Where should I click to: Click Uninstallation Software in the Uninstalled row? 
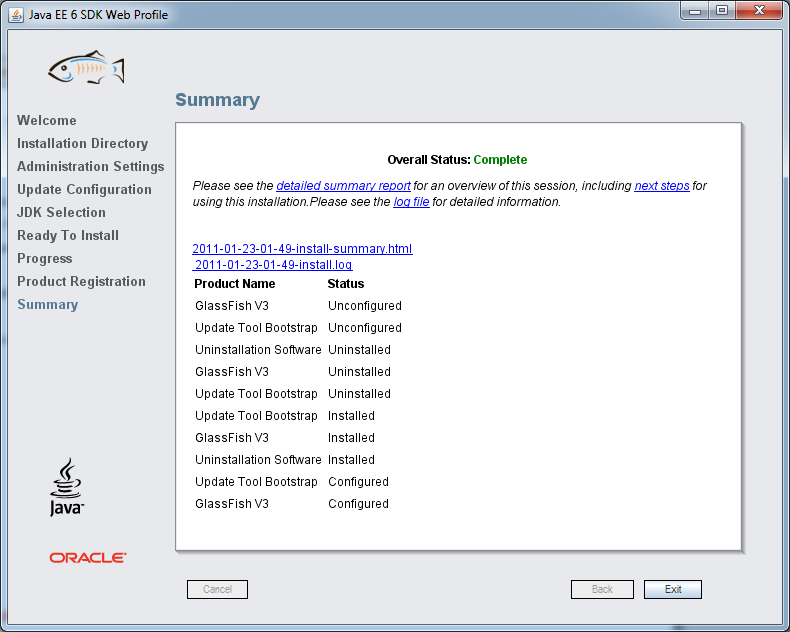pos(258,350)
